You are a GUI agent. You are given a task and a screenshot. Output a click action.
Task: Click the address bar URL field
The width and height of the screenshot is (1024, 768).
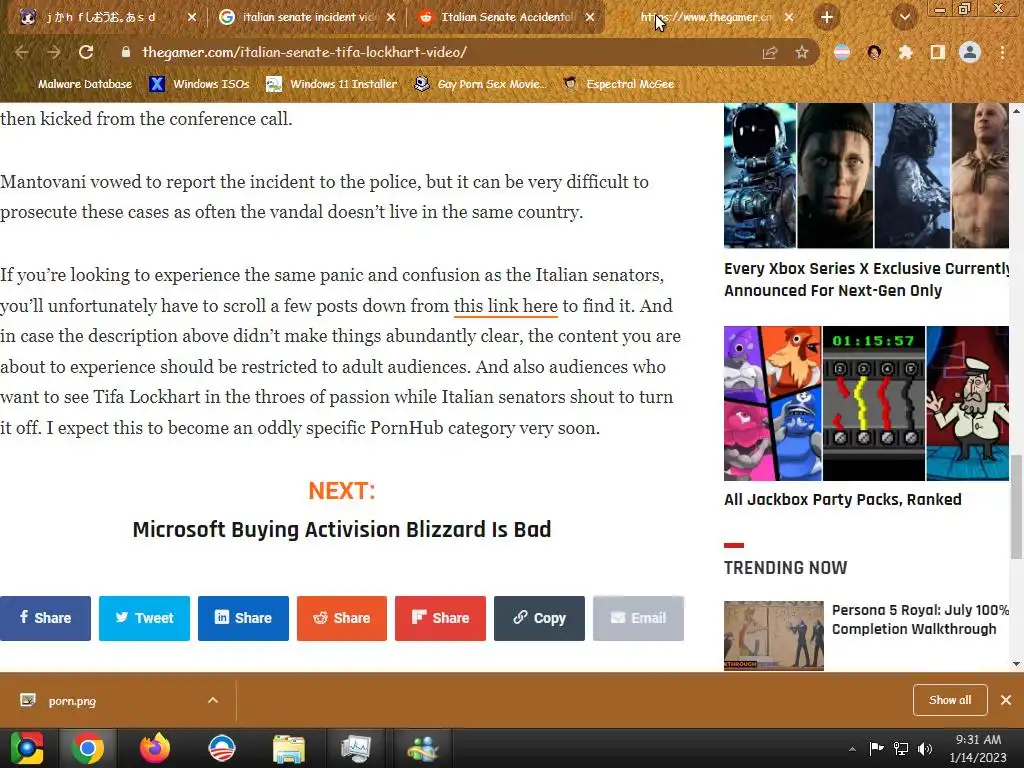click(x=444, y=52)
